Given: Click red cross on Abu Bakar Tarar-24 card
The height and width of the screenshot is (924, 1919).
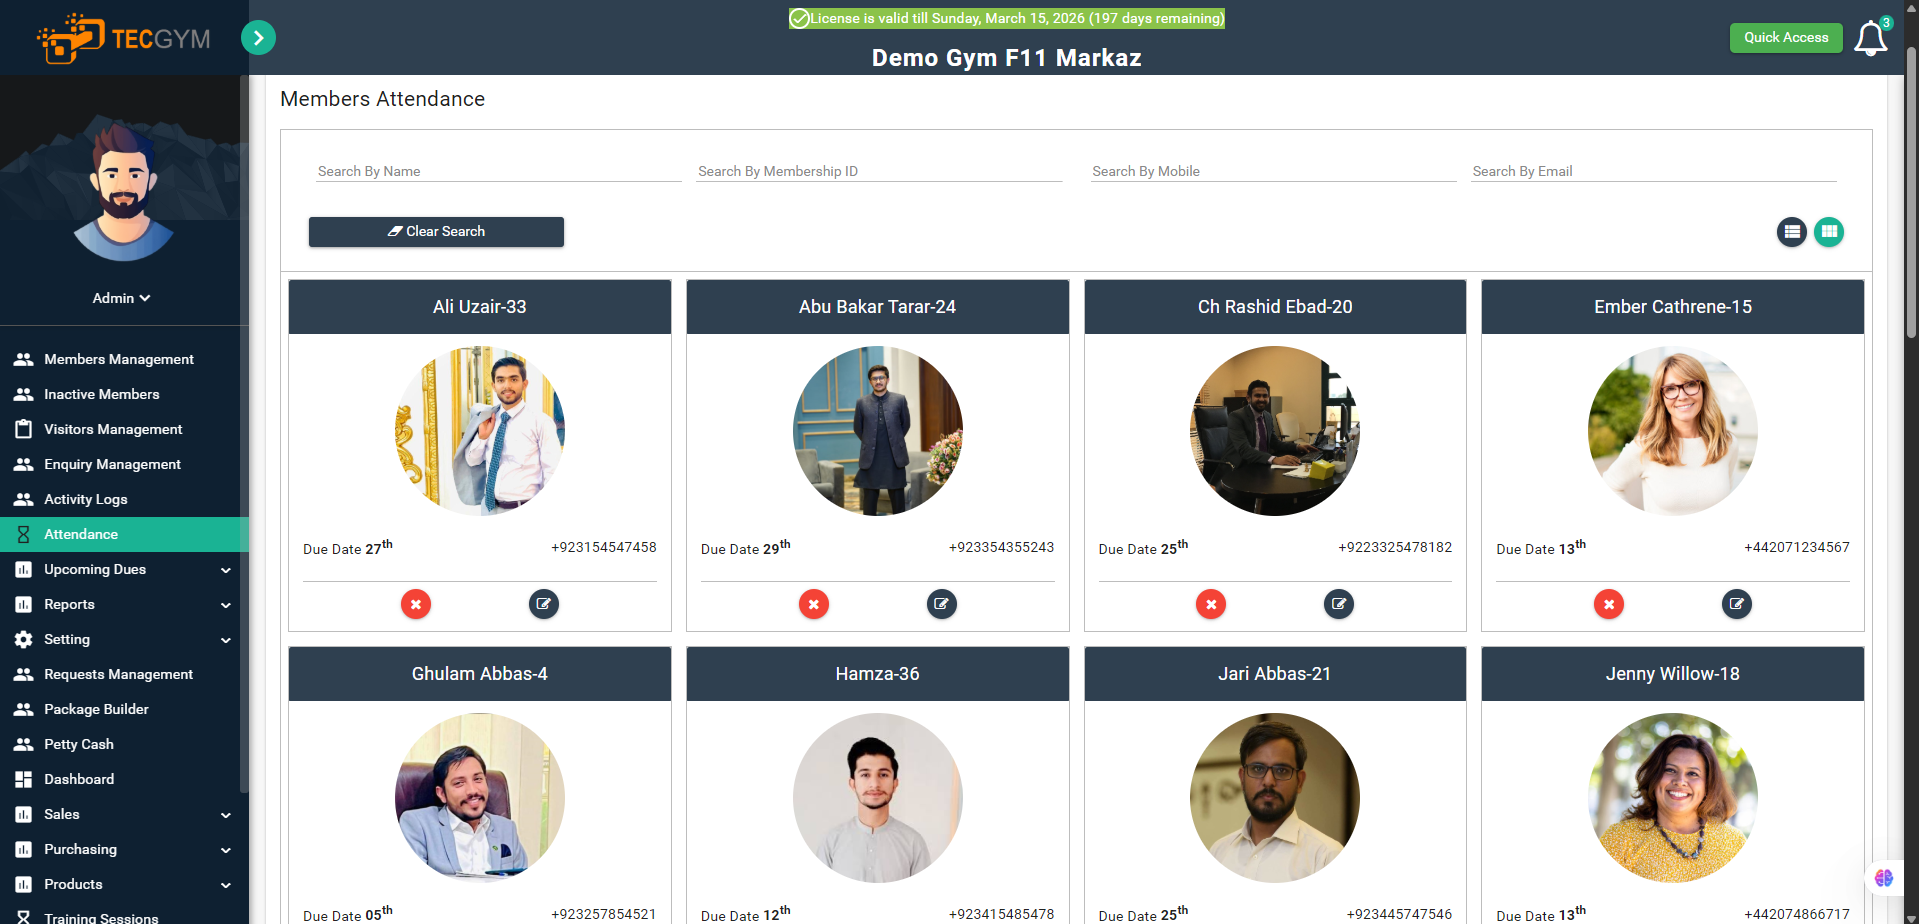Looking at the screenshot, I should [814, 604].
